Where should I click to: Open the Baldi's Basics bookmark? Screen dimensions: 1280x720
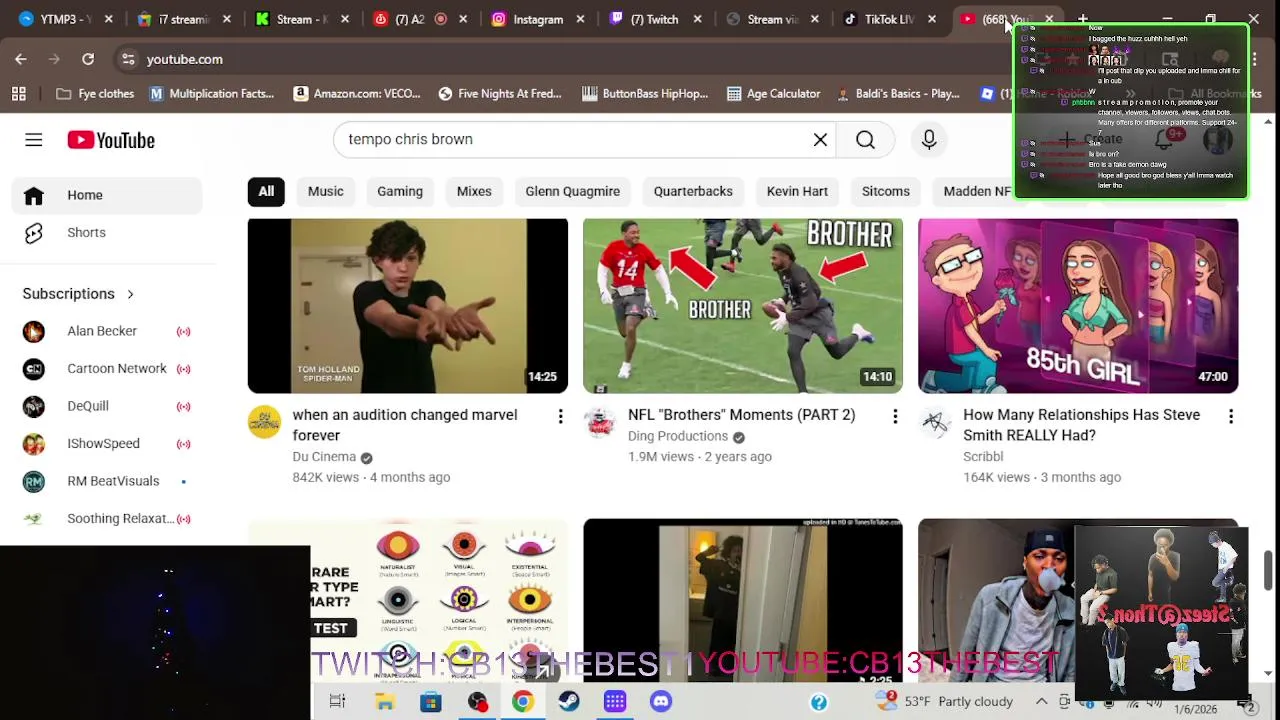point(896,94)
